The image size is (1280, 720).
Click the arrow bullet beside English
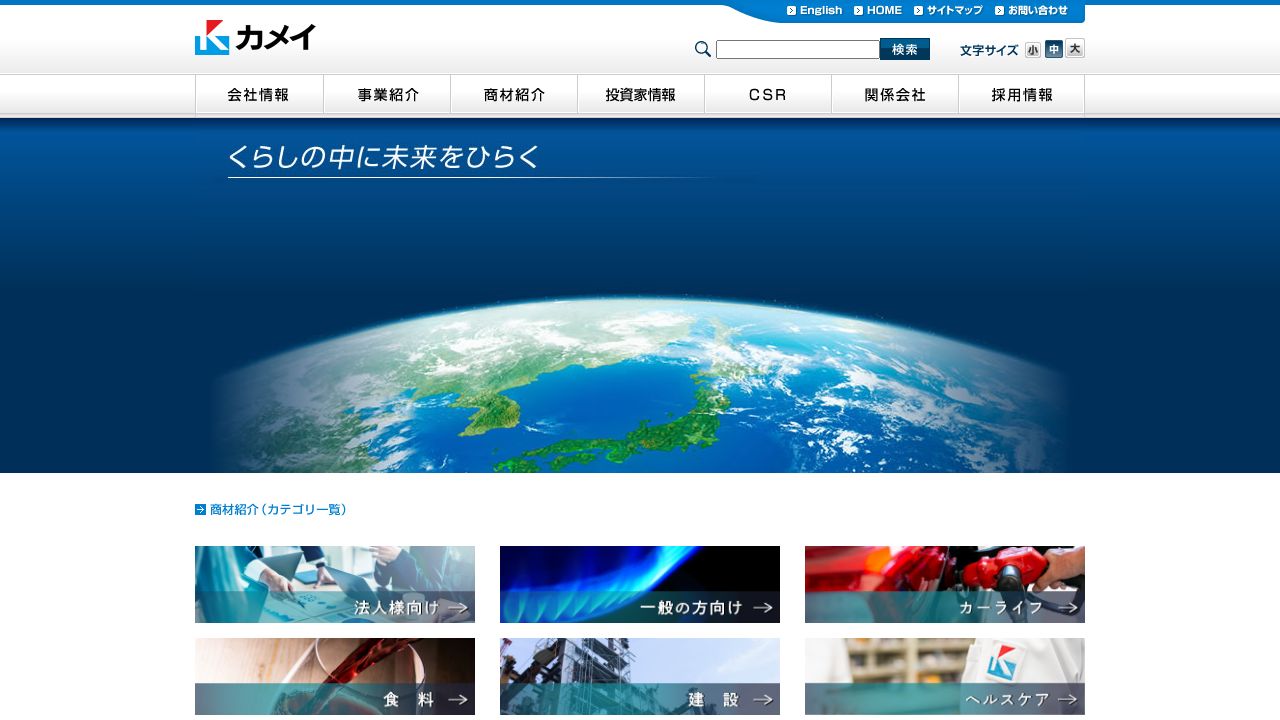click(x=792, y=10)
